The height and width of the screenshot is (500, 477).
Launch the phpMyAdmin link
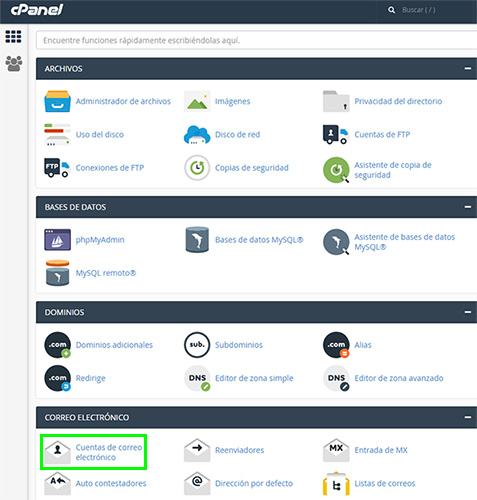click(x=100, y=240)
